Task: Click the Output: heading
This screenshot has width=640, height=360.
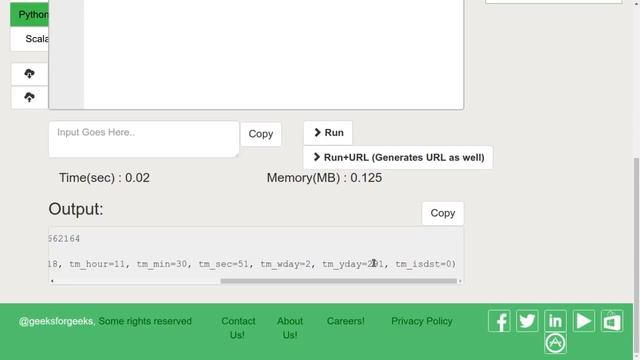Action: [x=76, y=209]
